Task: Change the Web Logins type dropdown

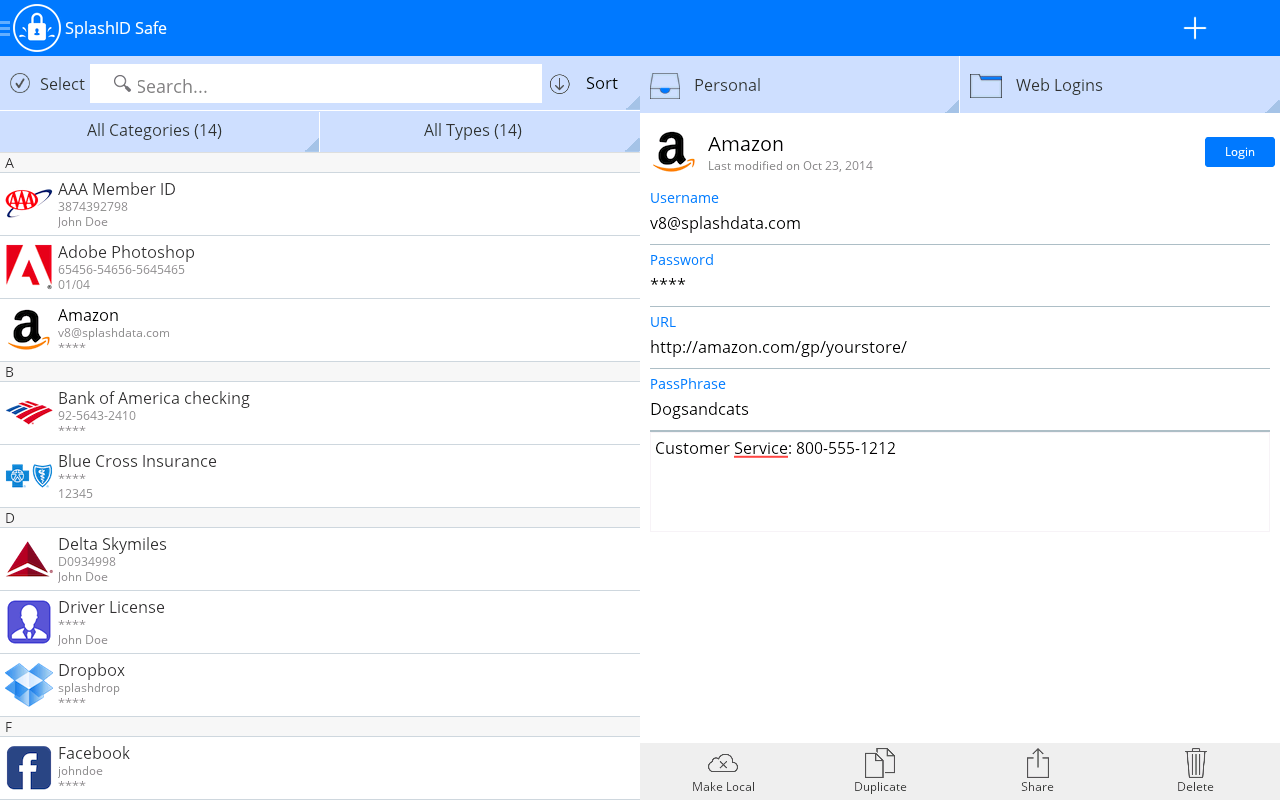Action: tap(1120, 85)
